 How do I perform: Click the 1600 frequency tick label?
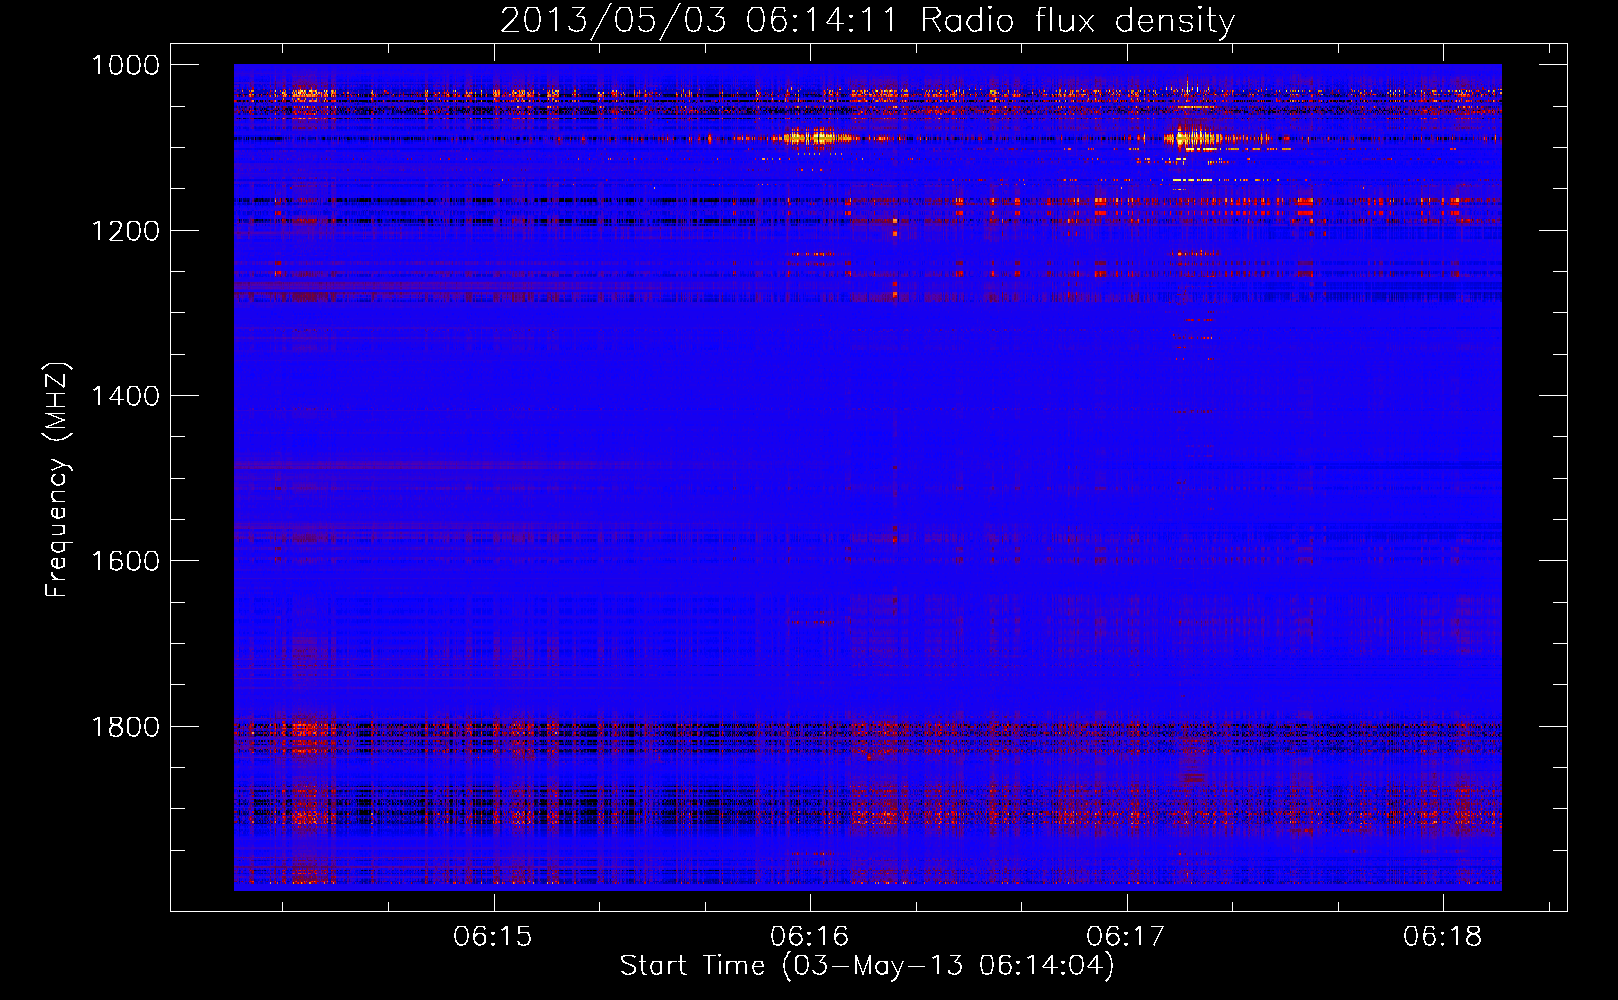125,561
